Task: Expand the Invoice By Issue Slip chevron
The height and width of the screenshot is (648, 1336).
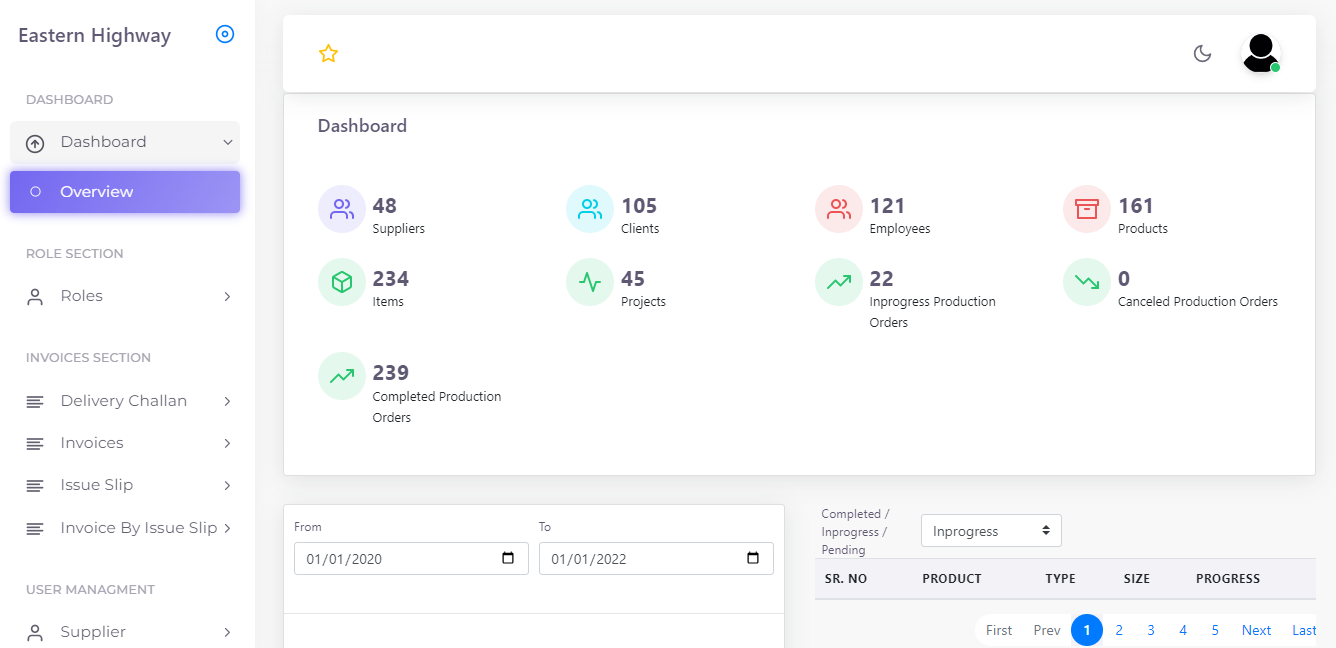Action: click(x=227, y=528)
